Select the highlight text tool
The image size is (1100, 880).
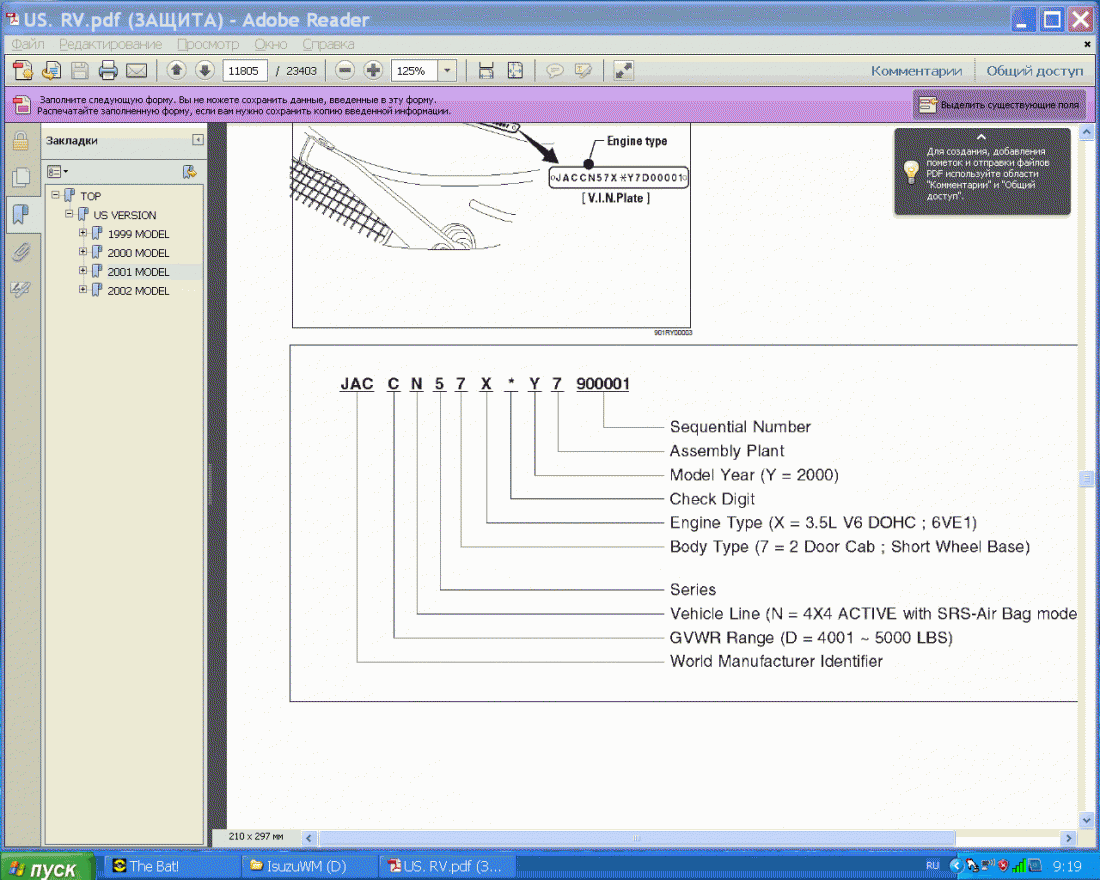point(584,70)
